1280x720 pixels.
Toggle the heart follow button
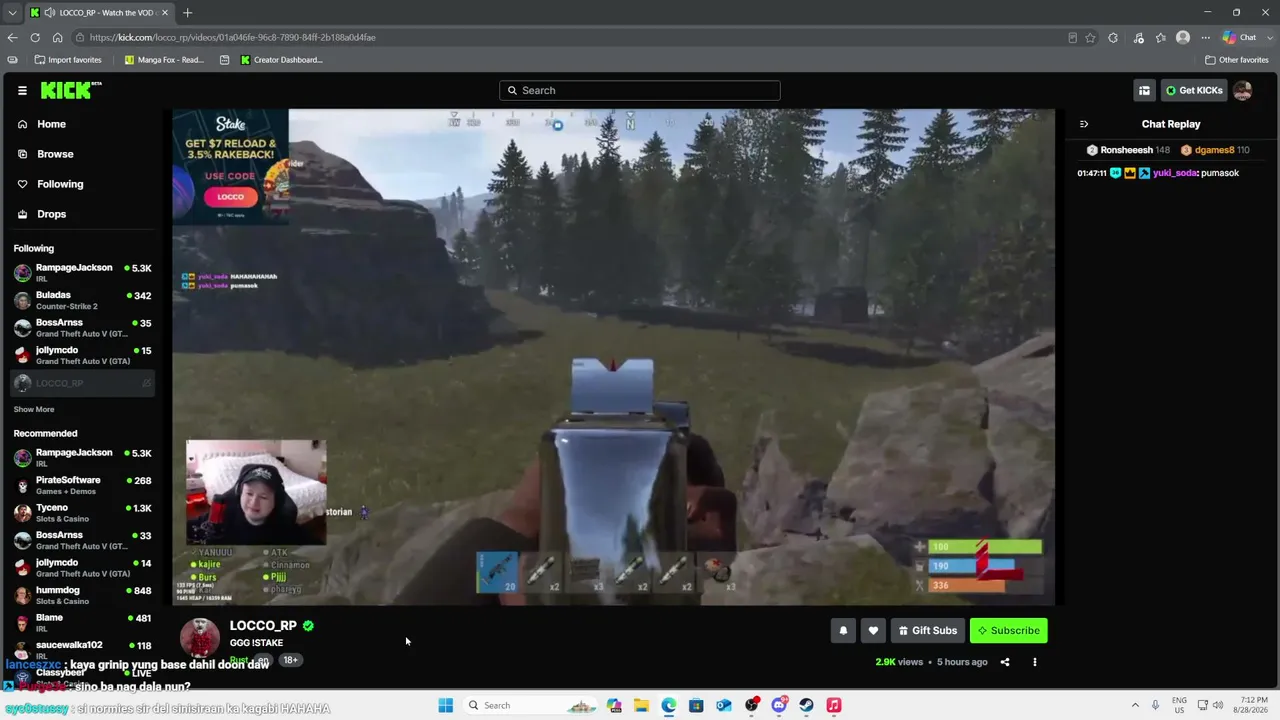click(x=873, y=630)
